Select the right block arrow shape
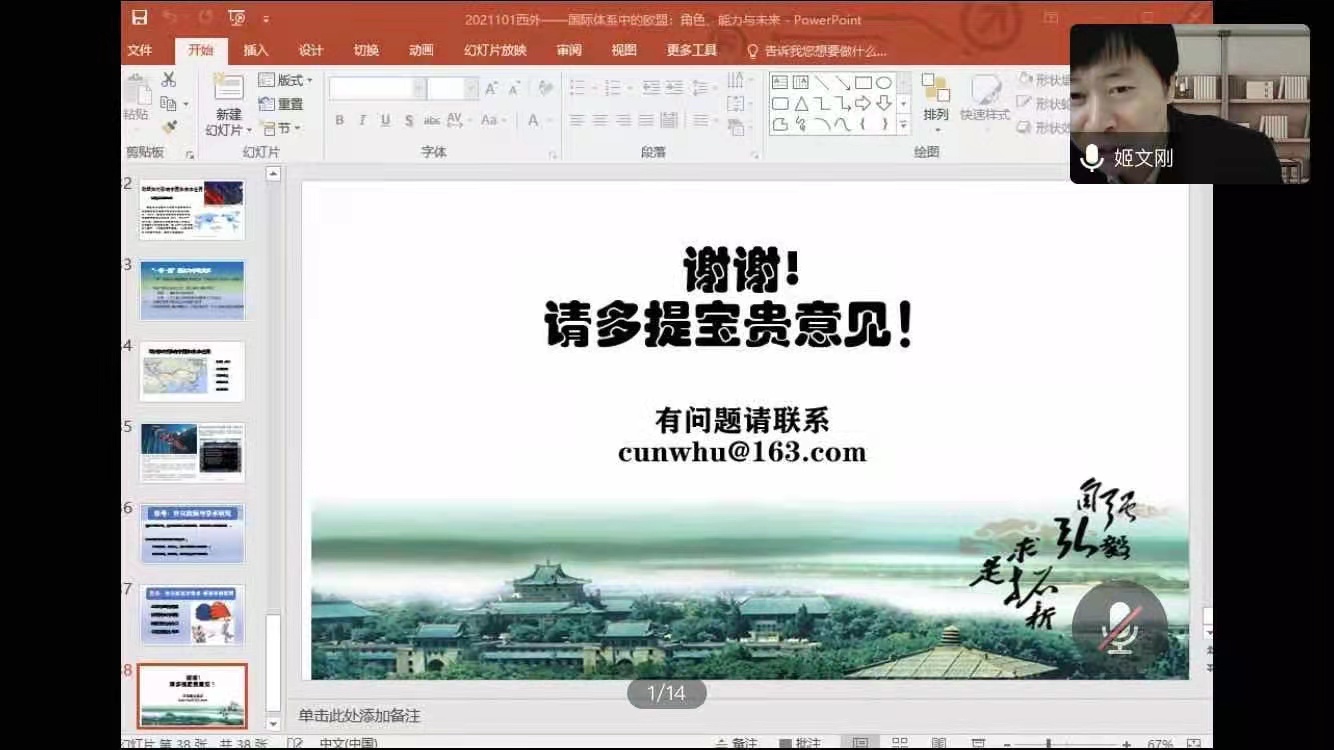Viewport: 1334px width, 750px height. tap(863, 103)
